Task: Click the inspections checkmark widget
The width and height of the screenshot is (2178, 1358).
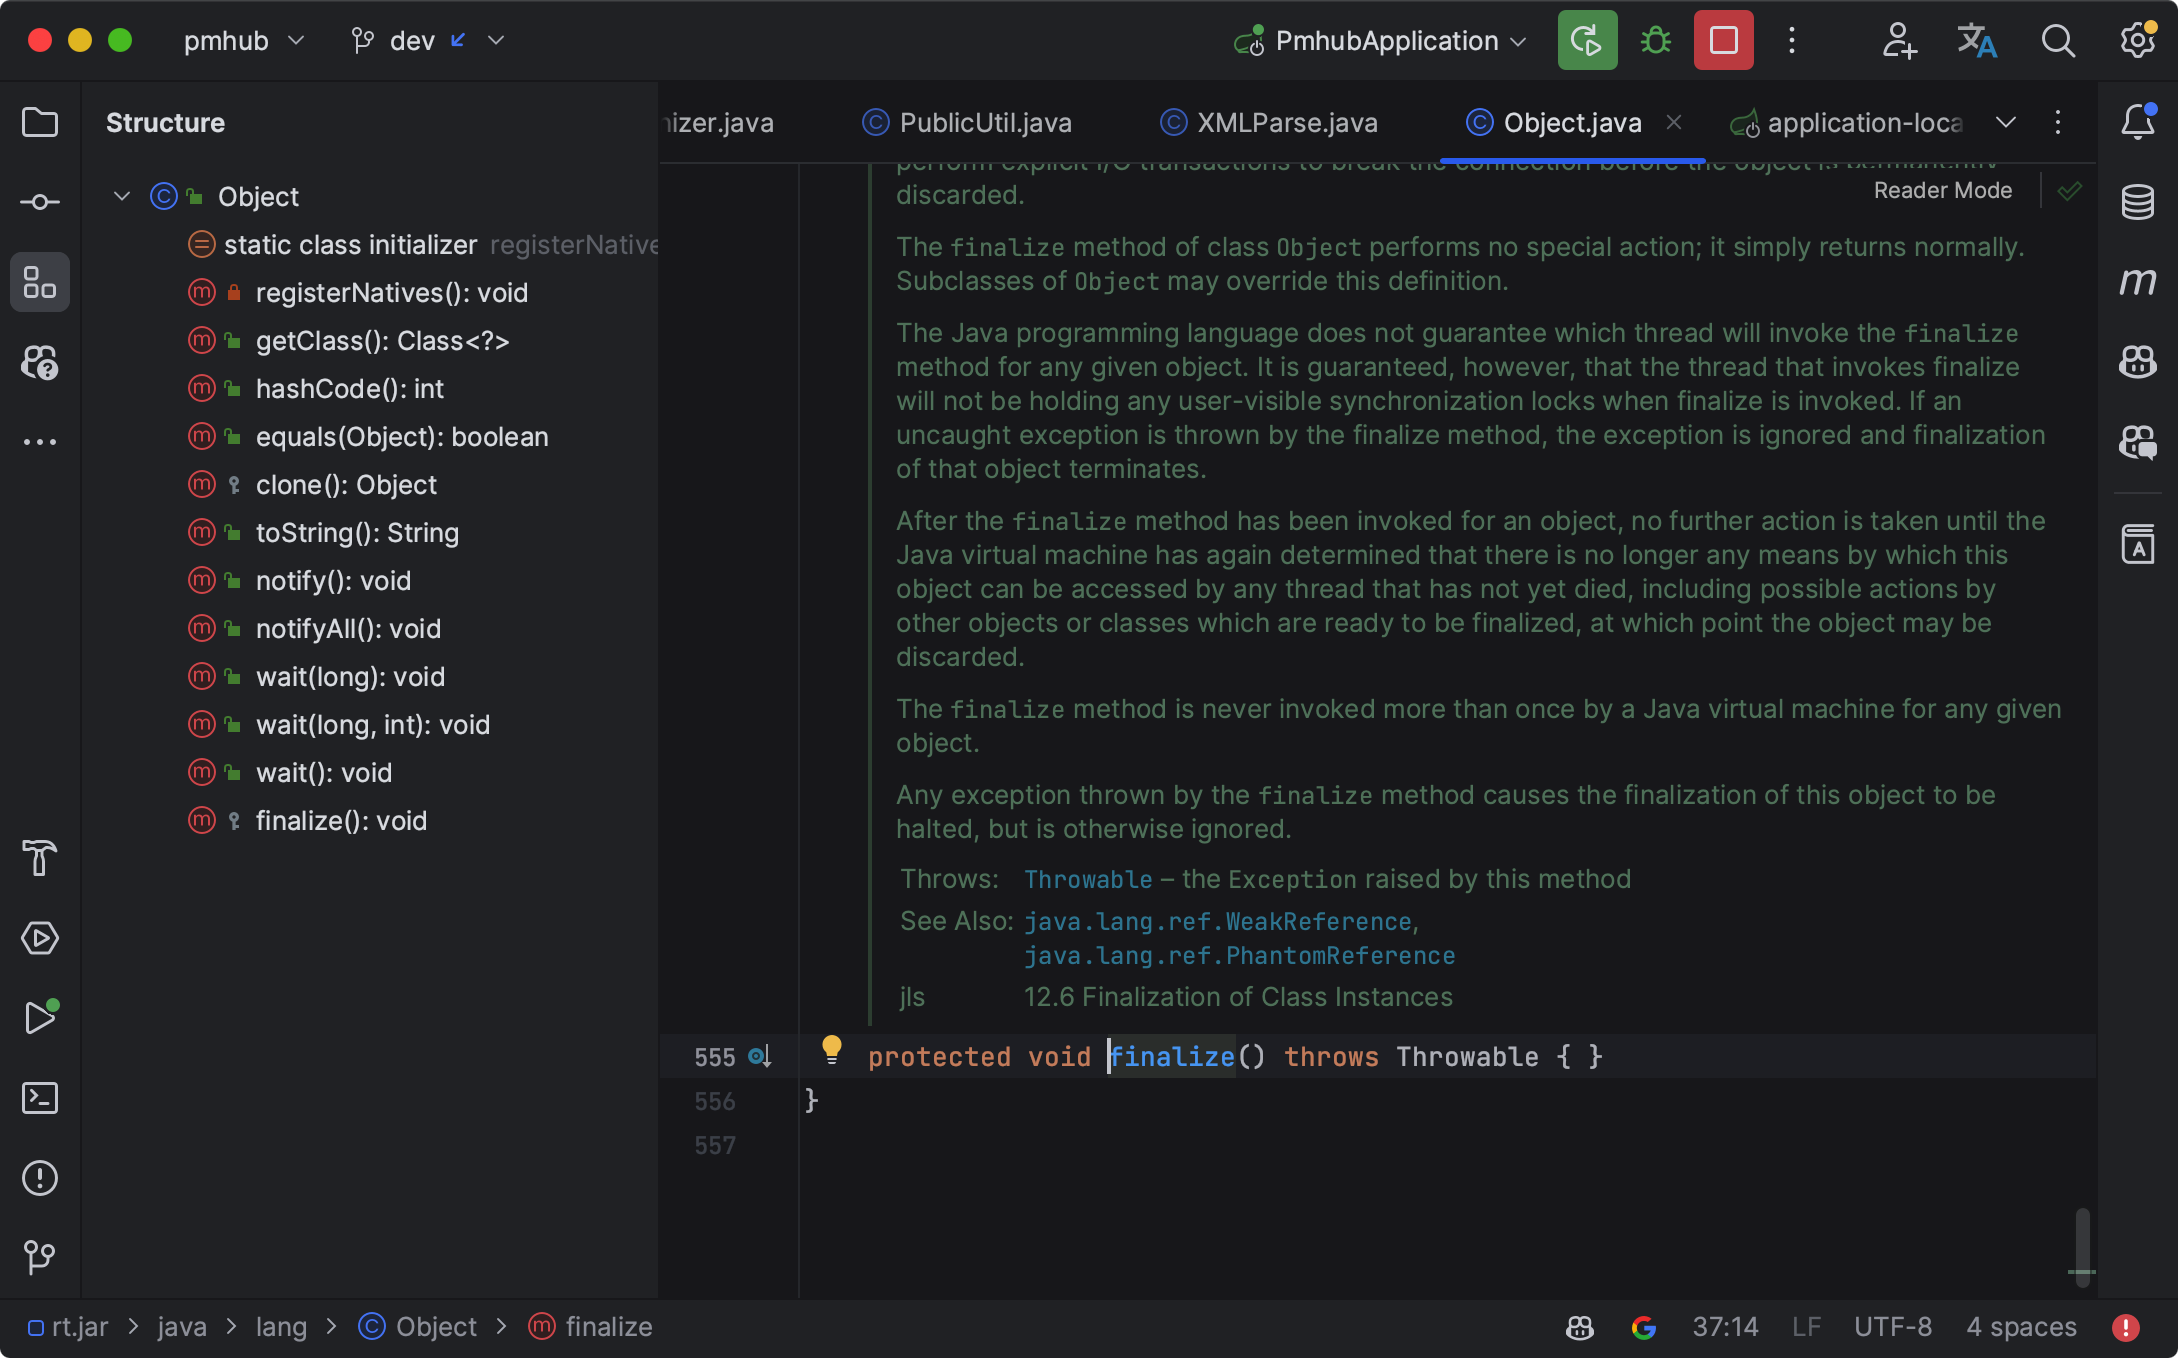Action: (2070, 190)
